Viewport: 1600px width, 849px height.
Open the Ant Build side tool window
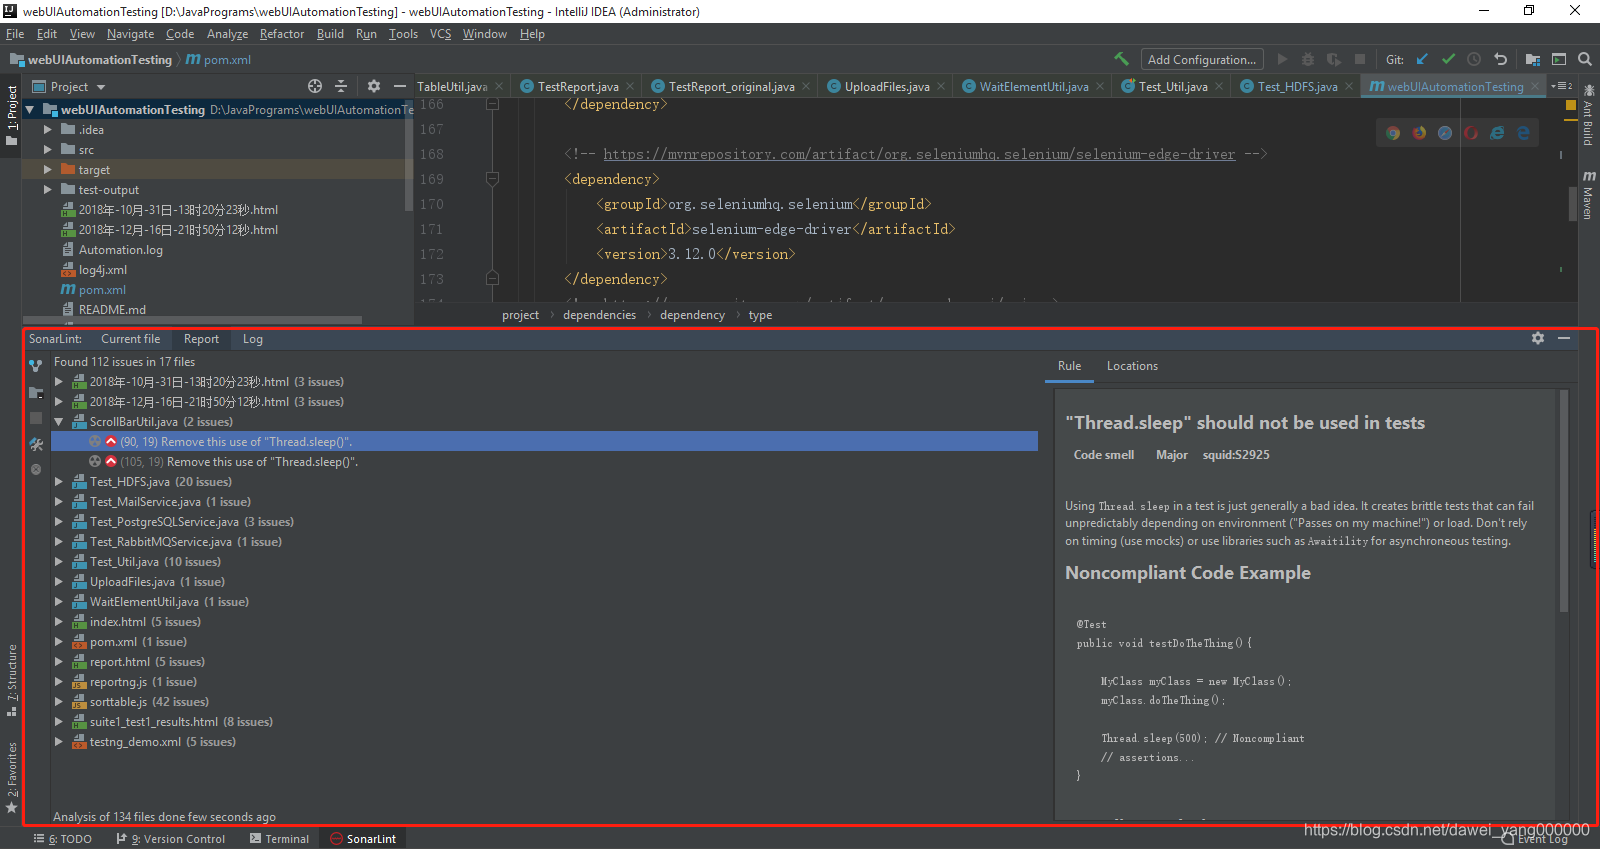(1589, 115)
